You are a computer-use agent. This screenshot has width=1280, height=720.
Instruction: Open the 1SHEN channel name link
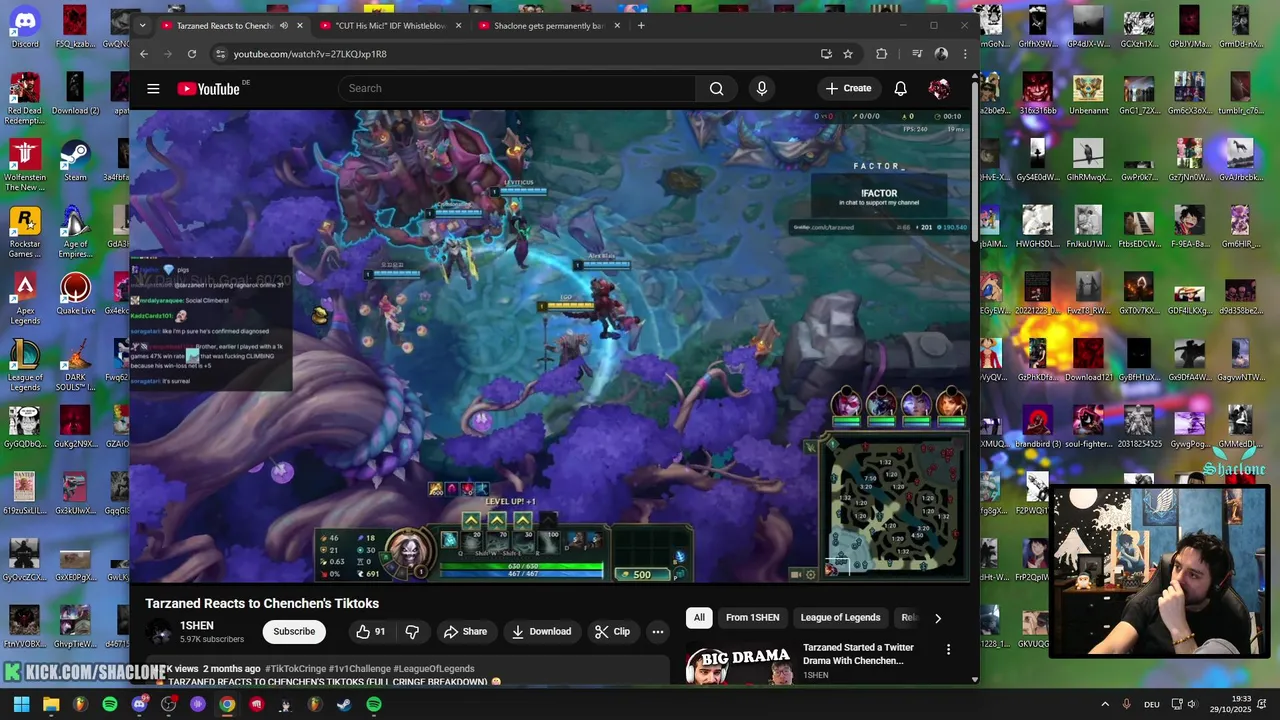[x=197, y=625]
